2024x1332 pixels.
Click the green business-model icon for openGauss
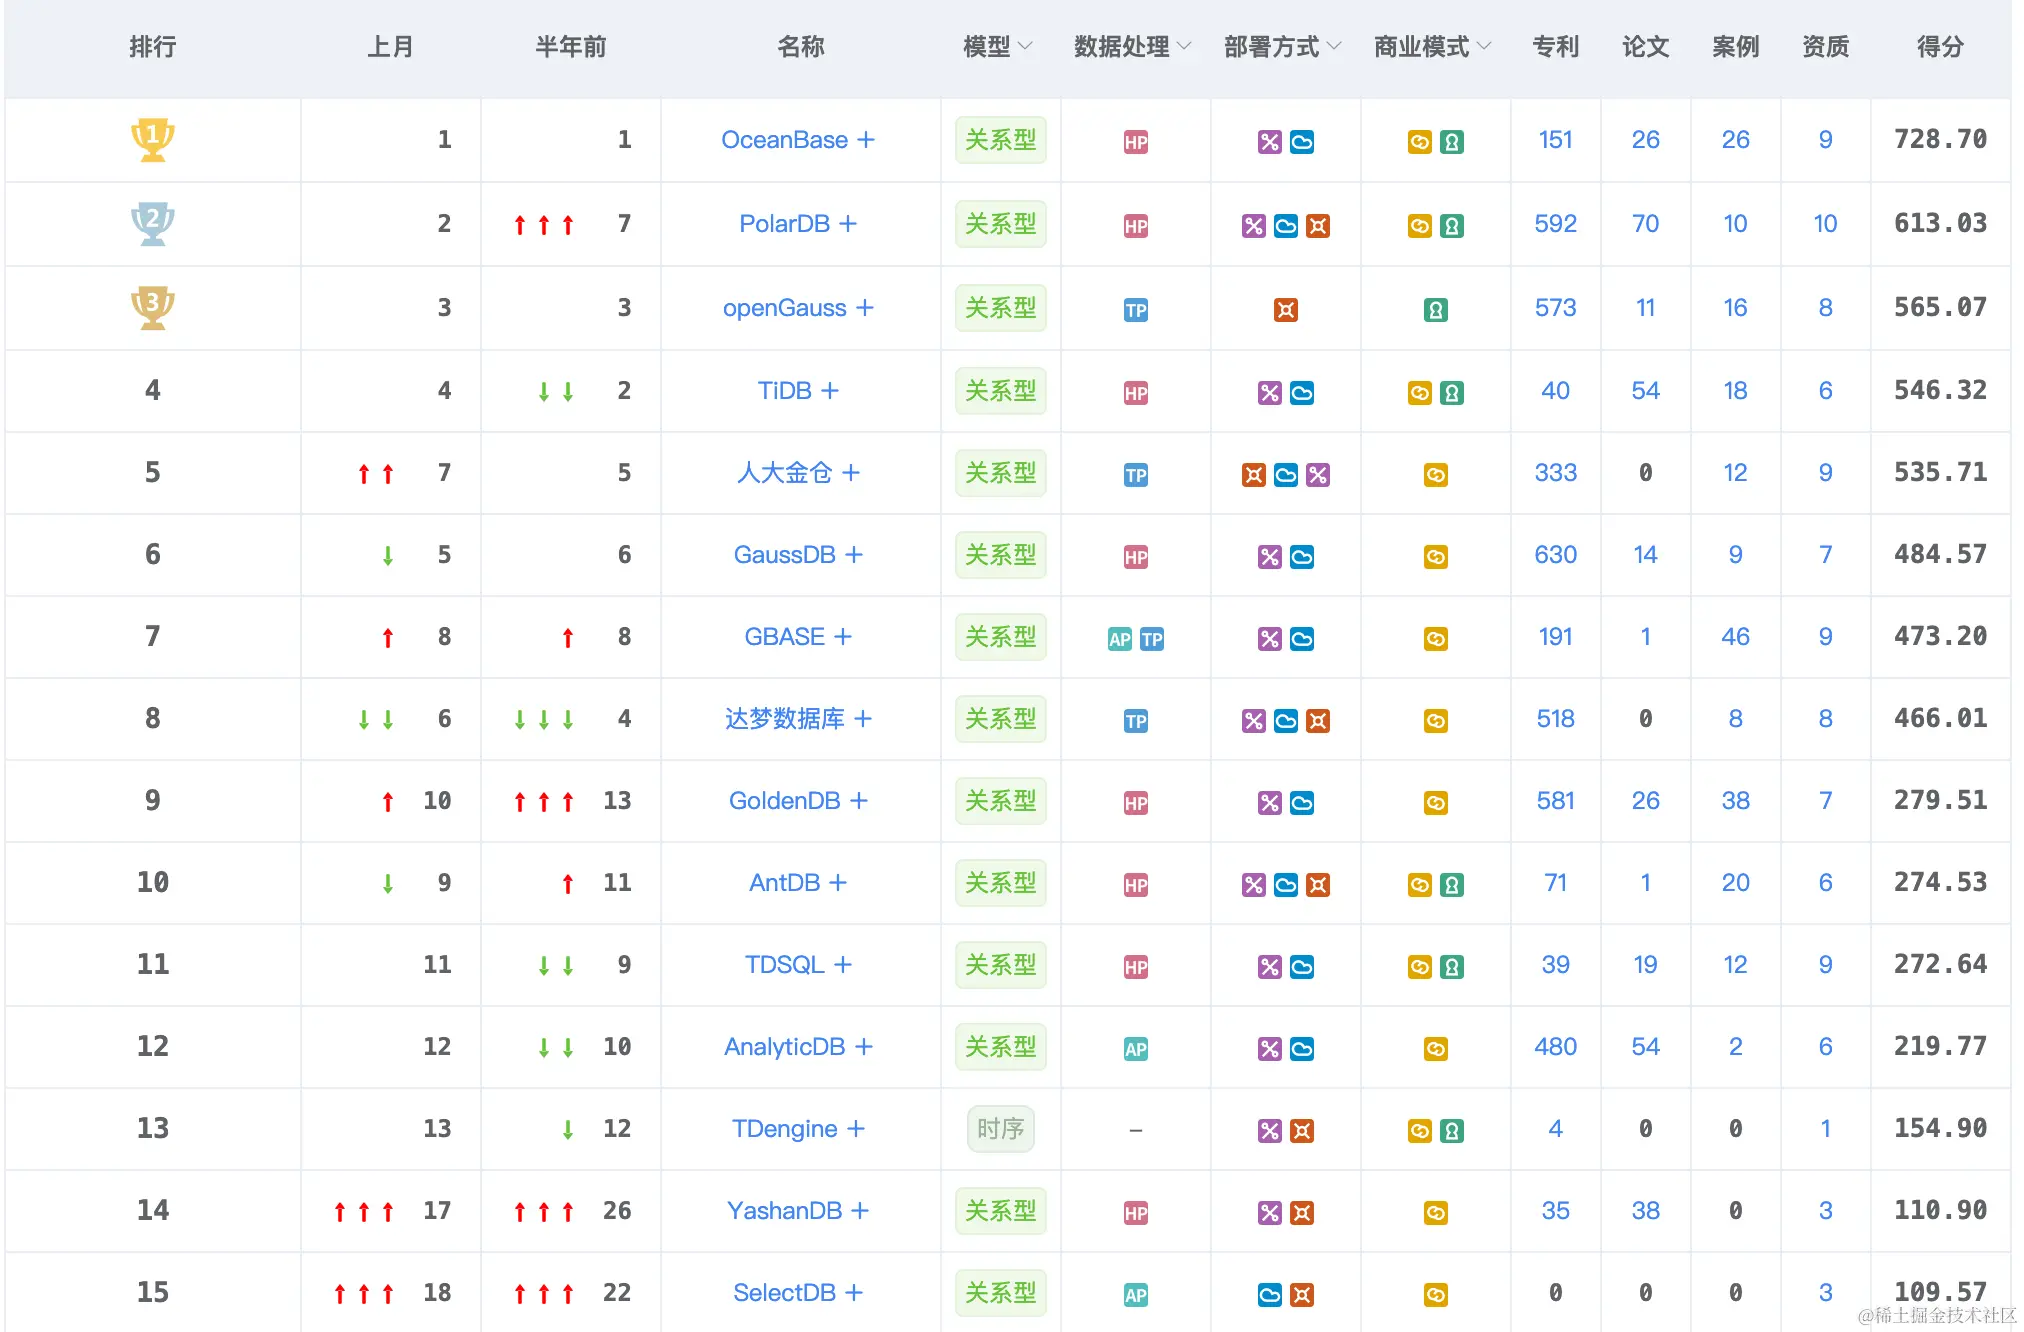1435,310
